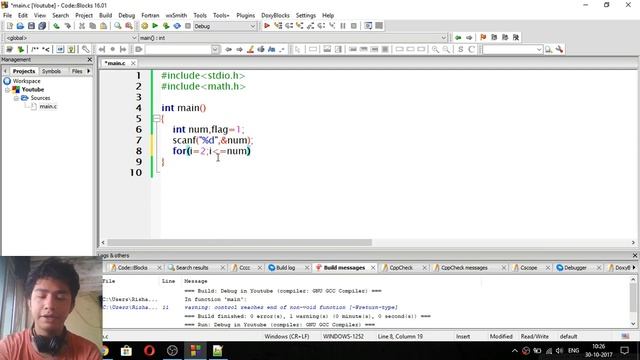Start debugging with red arrow icon
Viewport: 640px width, 360px height.
coord(267,26)
